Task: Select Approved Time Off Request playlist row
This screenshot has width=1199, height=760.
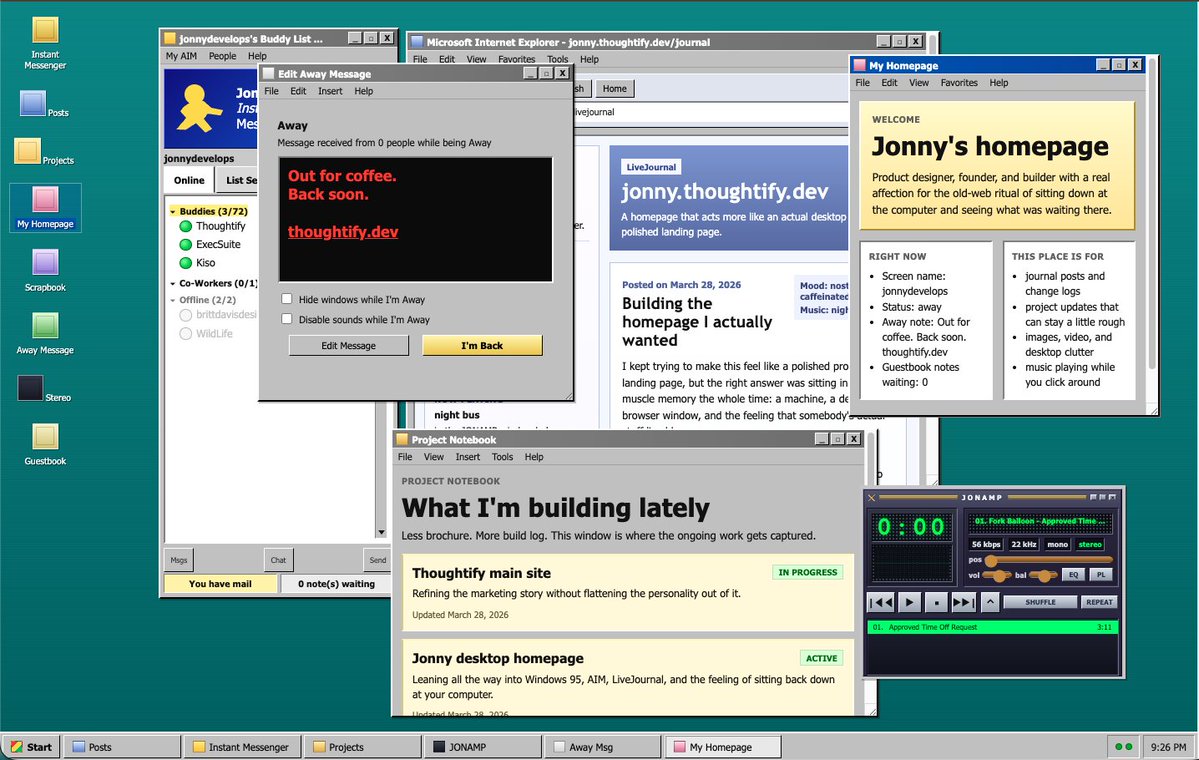Action: point(993,627)
